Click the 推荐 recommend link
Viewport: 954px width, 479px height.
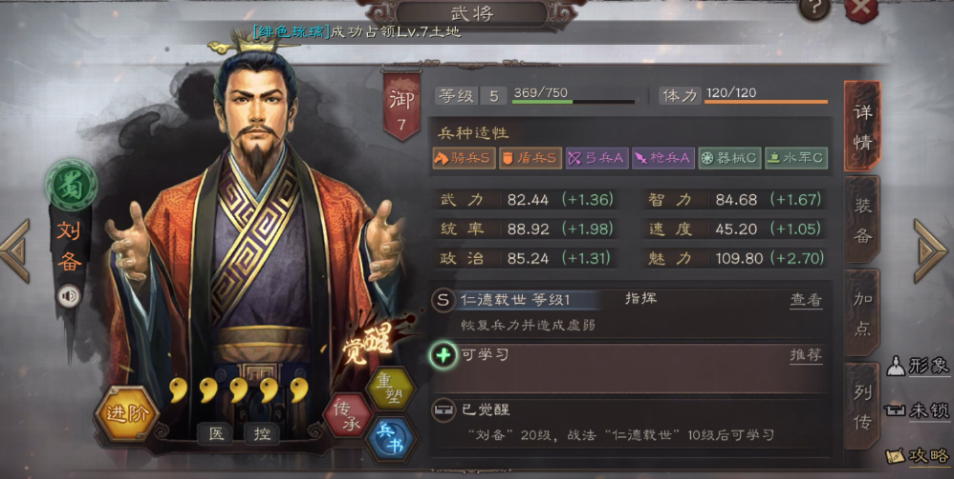(806, 355)
